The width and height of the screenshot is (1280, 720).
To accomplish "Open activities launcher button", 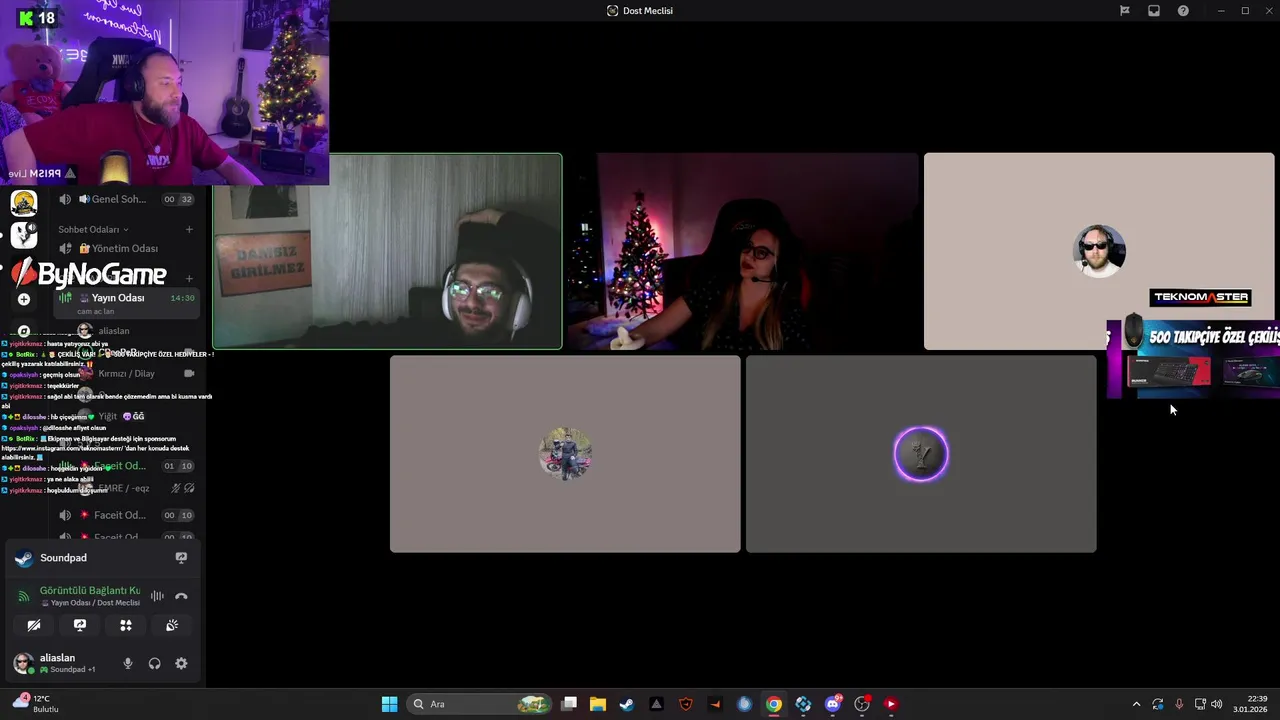I will click(x=126, y=626).
